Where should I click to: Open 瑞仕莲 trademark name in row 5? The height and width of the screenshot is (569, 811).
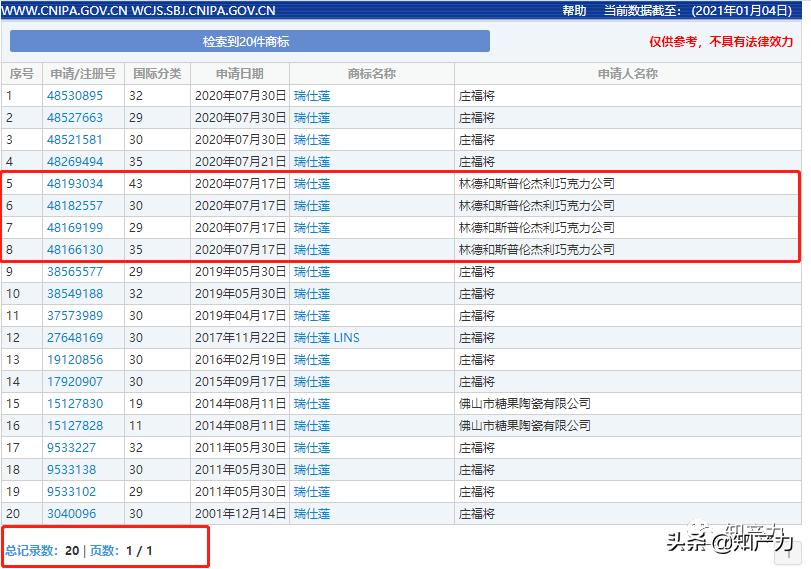pos(312,184)
